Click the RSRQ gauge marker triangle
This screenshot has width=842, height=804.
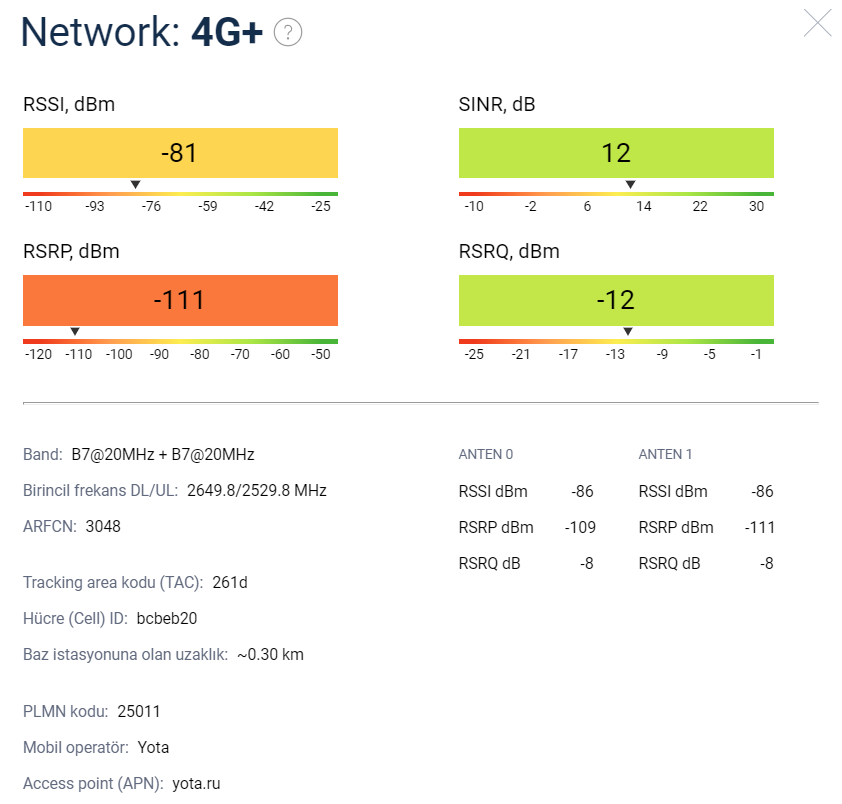click(628, 331)
